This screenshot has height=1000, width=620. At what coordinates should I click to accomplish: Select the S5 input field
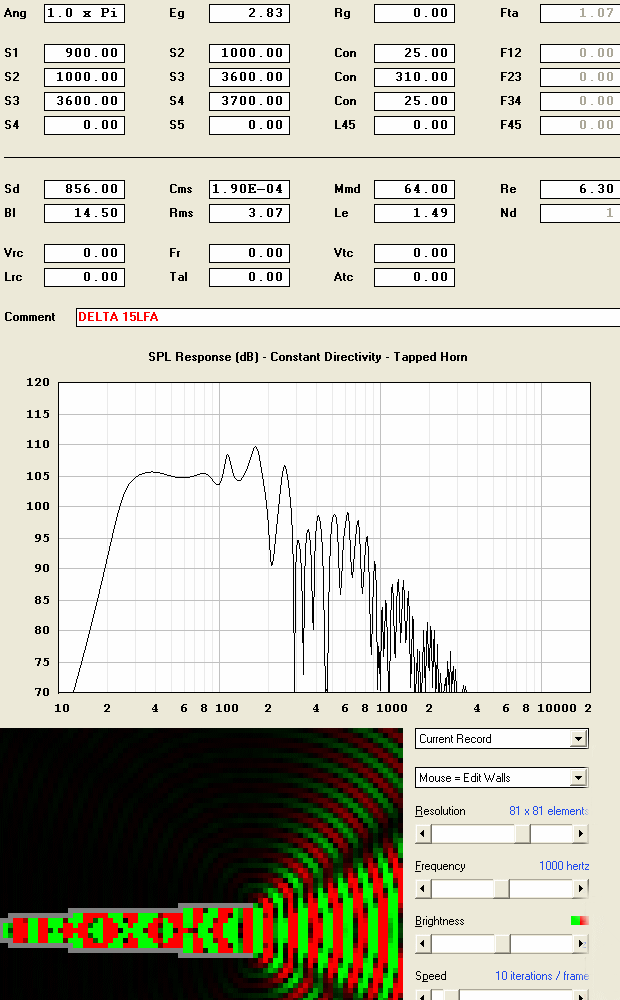pyautogui.click(x=249, y=125)
